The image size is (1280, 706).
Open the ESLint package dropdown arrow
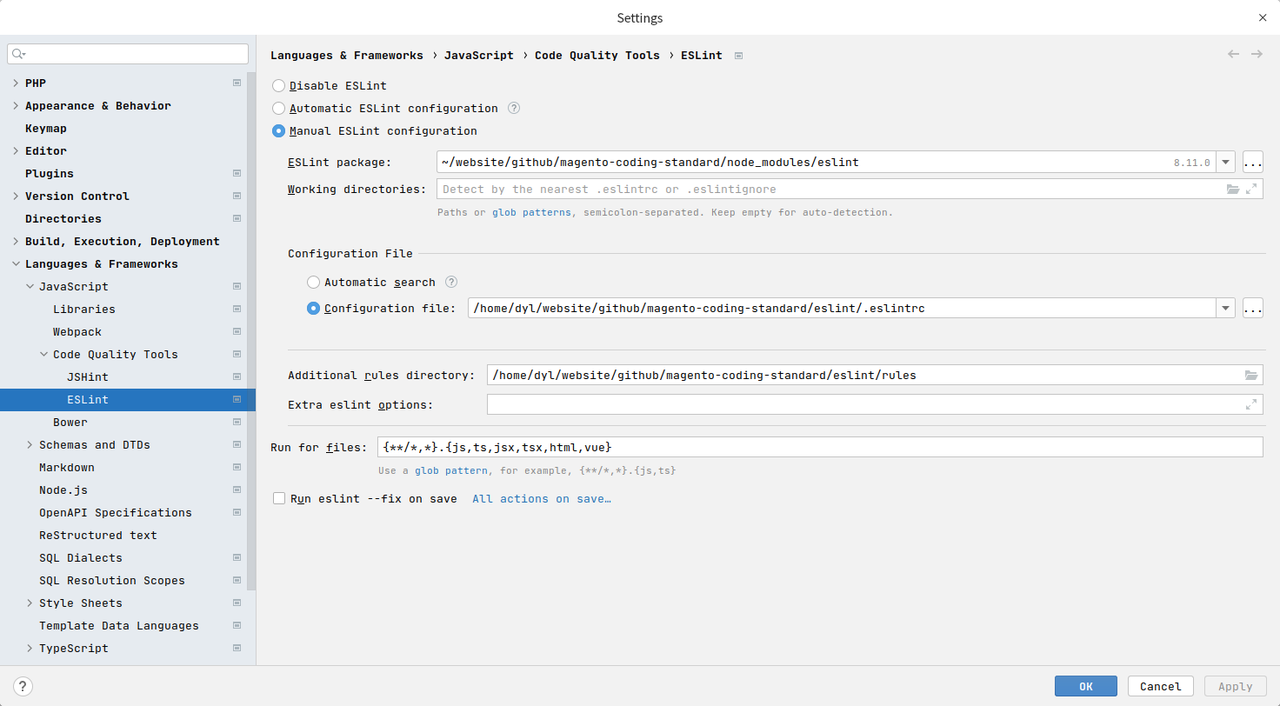pyautogui.click(x=1226, y=162)
